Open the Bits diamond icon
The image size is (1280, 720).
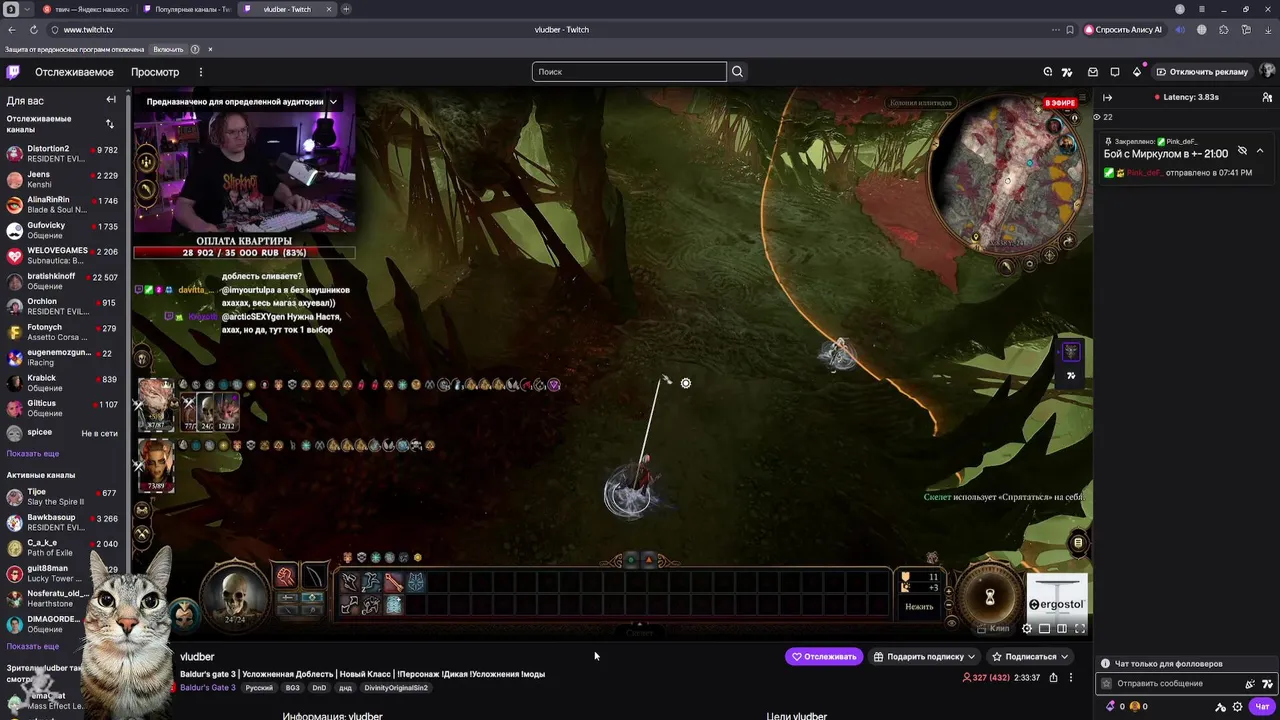(1137, 72)
